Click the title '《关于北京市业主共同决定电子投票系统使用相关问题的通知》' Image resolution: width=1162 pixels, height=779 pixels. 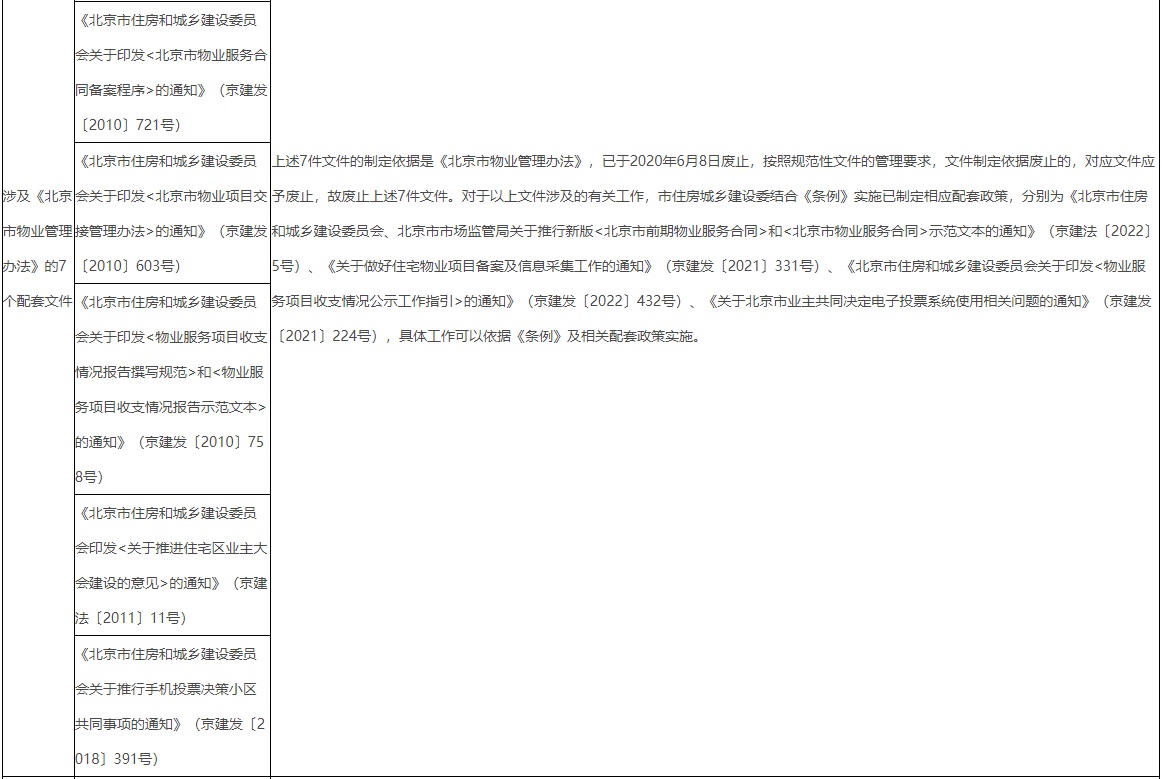click(900, 300)
